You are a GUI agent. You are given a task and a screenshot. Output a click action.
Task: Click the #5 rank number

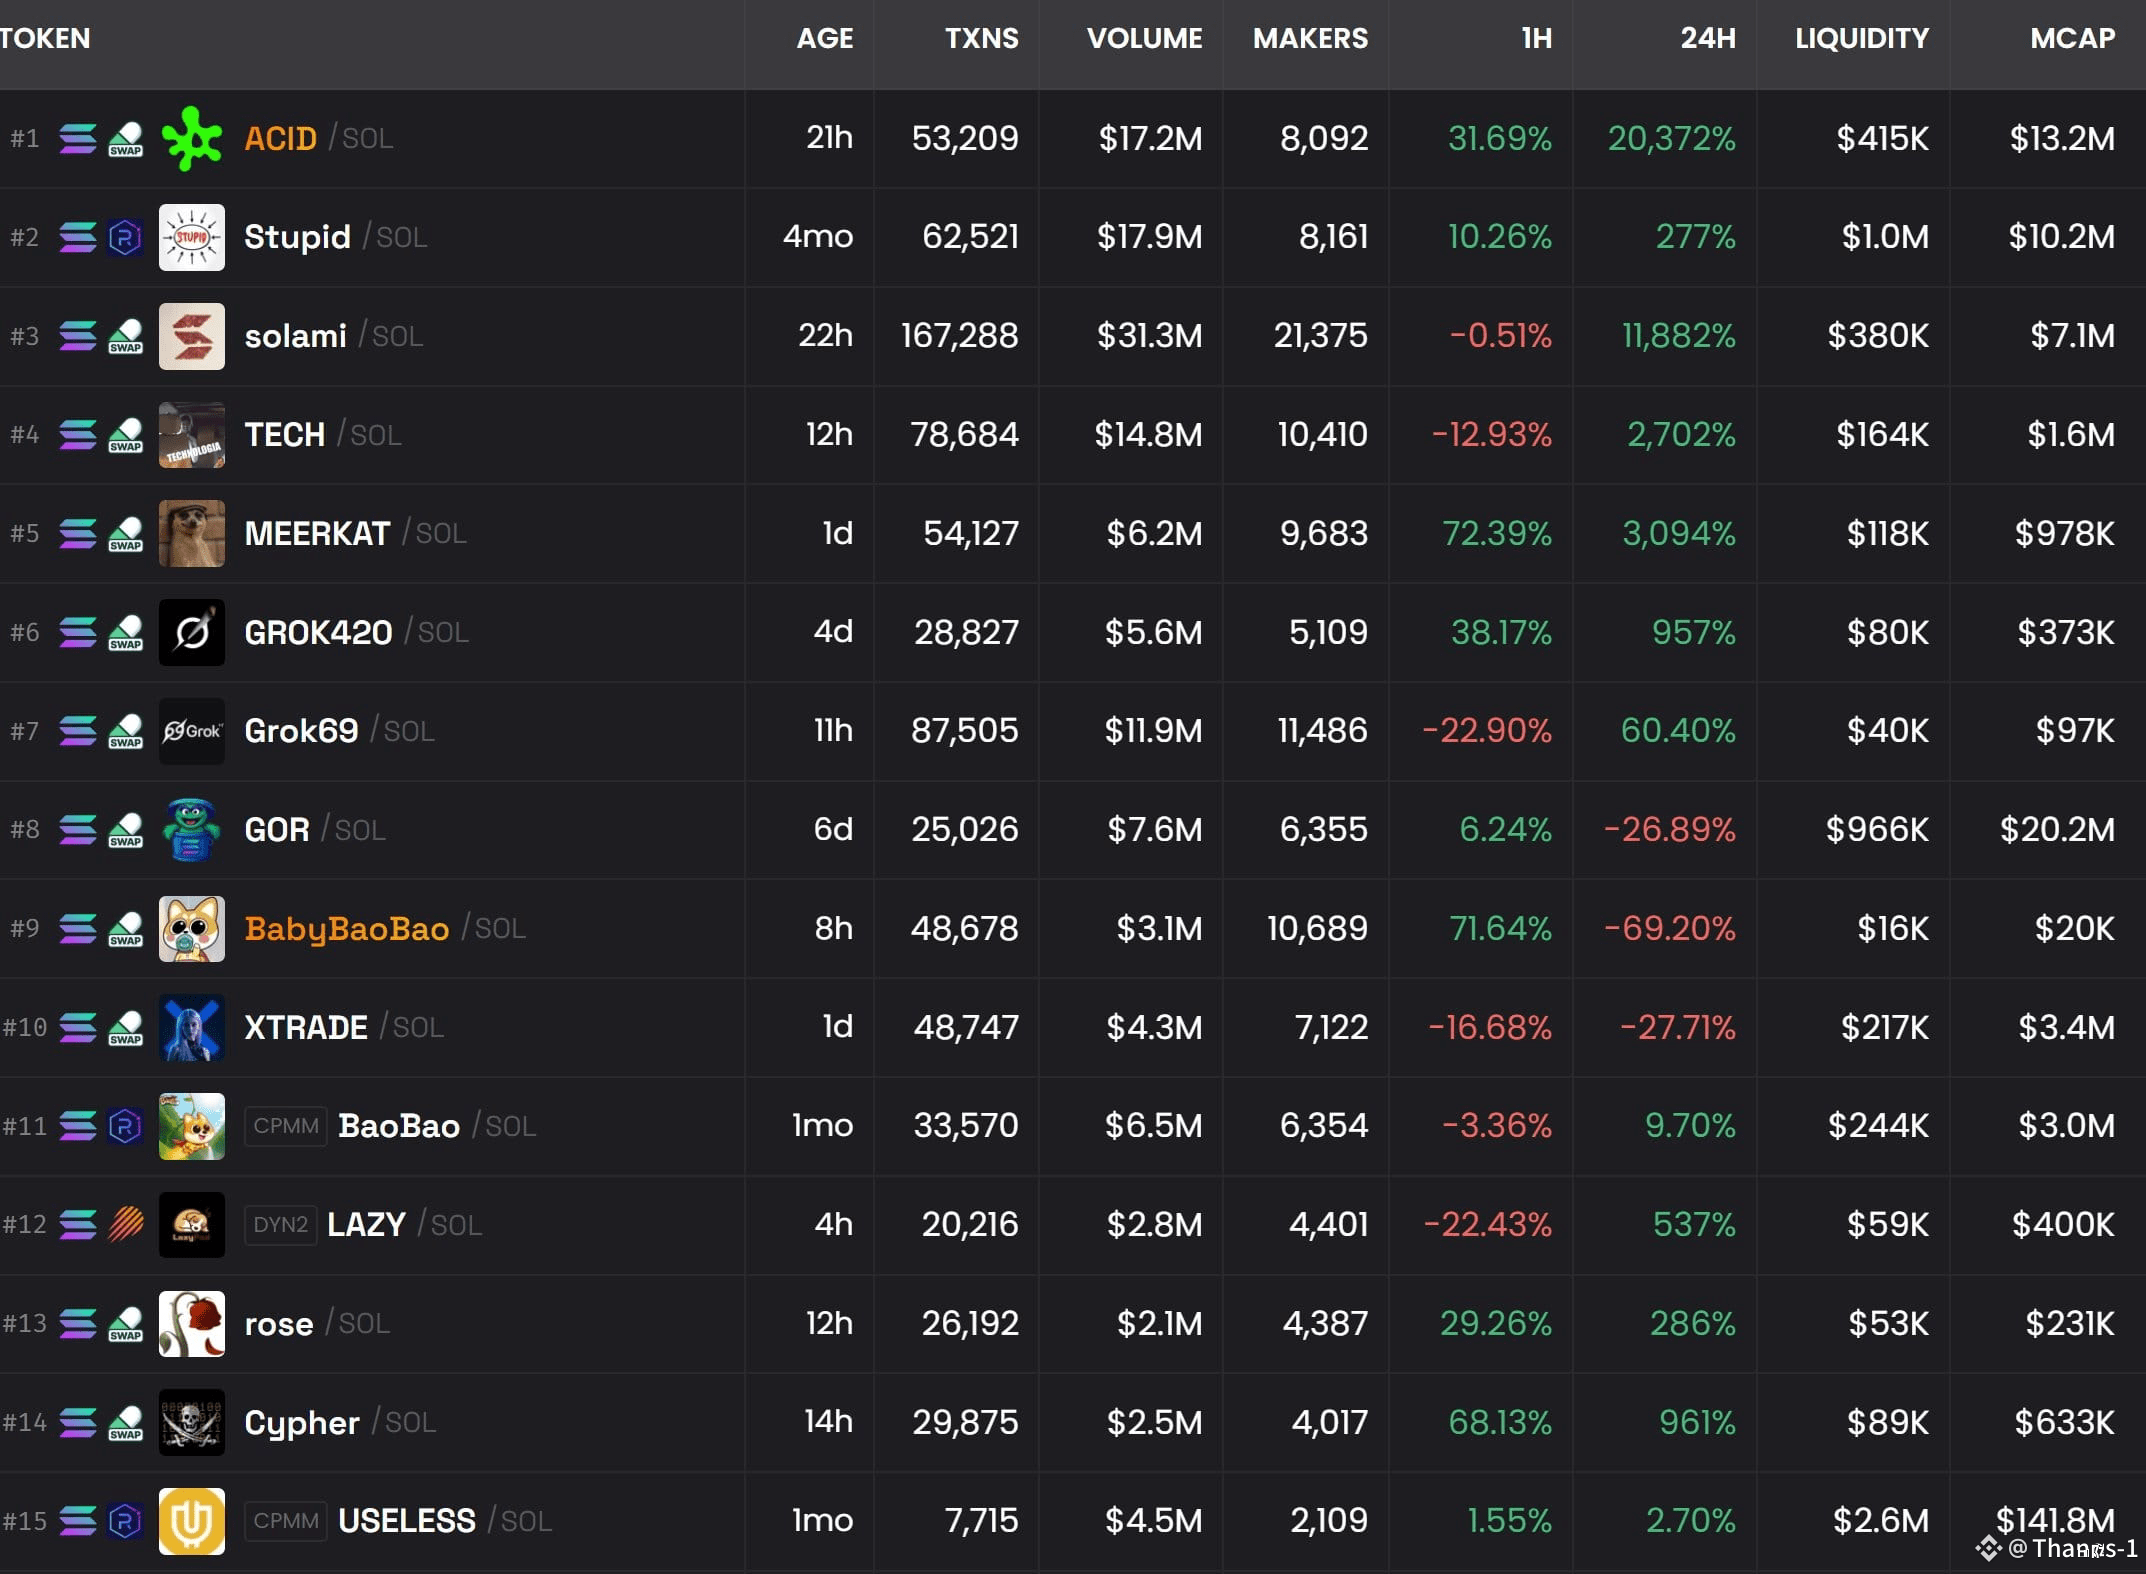pyautogui.click(x=25, y=533)
